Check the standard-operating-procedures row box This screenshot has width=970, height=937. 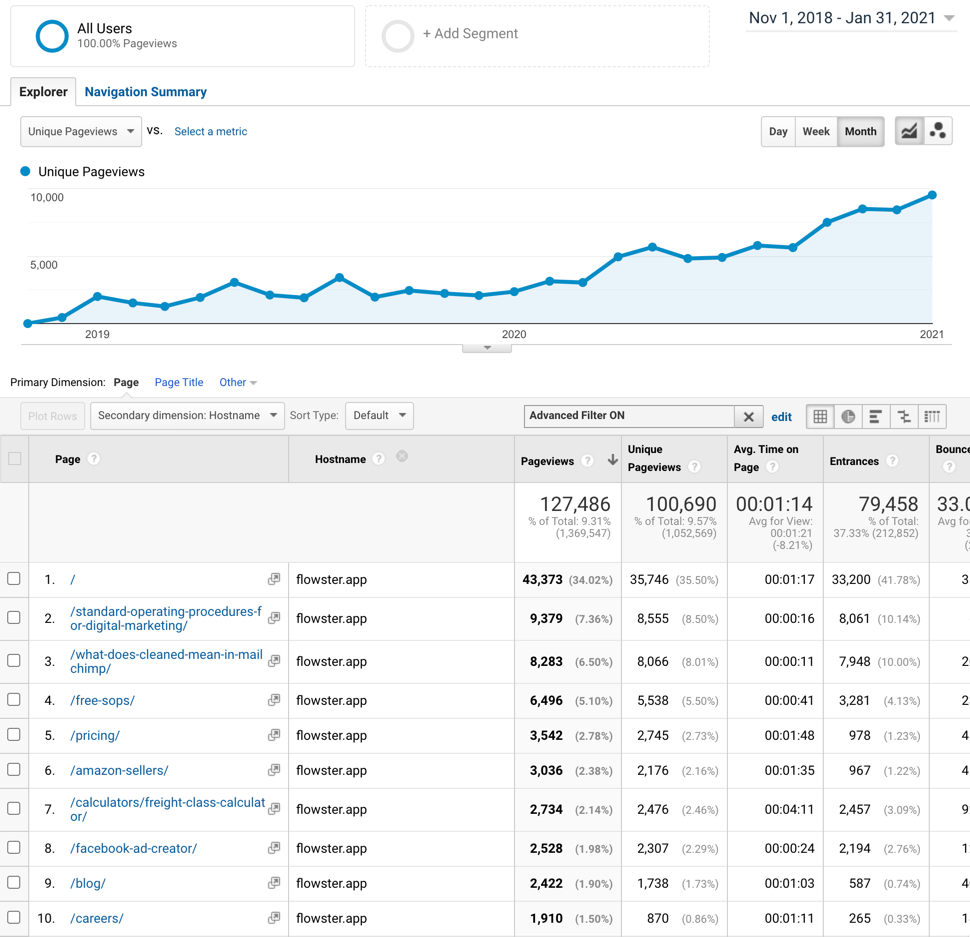pos(14,617)
